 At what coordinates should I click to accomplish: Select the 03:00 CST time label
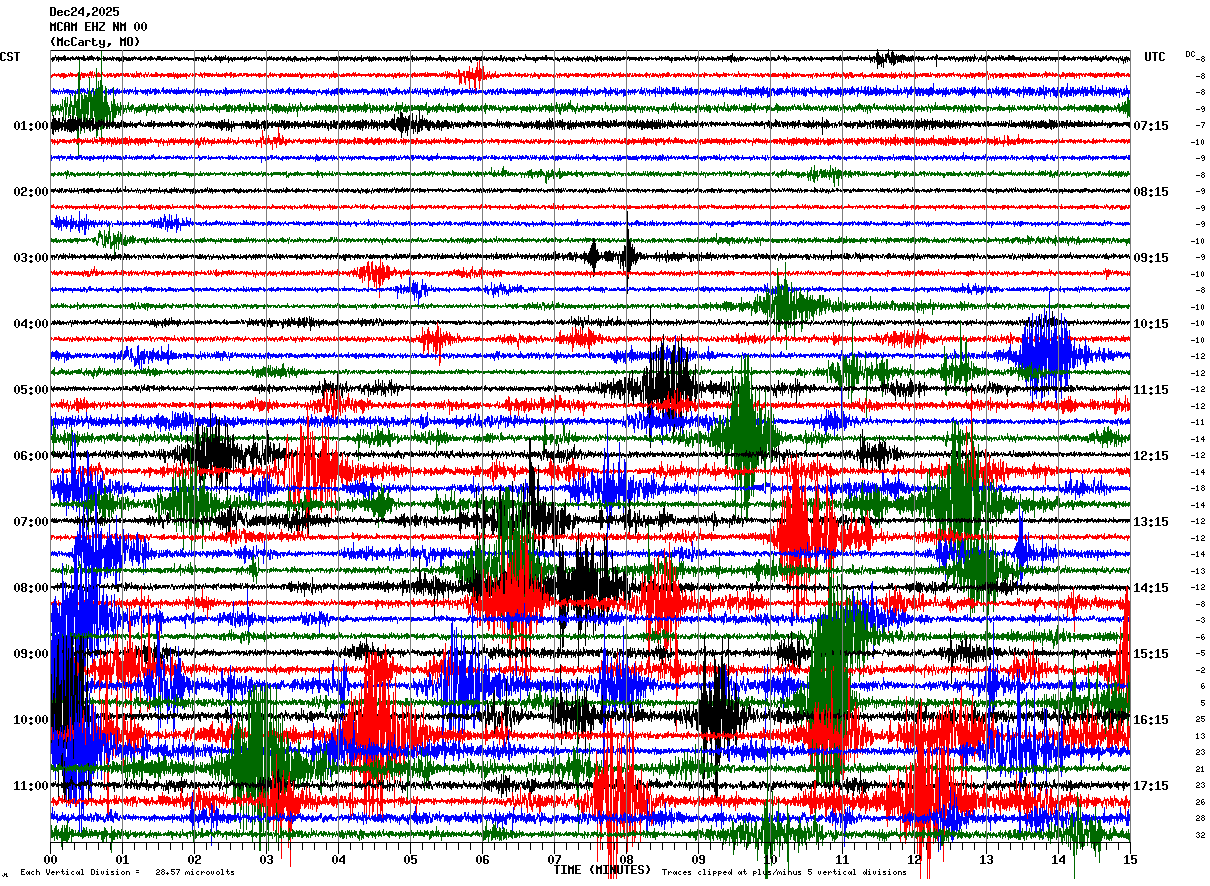(31, 258)
